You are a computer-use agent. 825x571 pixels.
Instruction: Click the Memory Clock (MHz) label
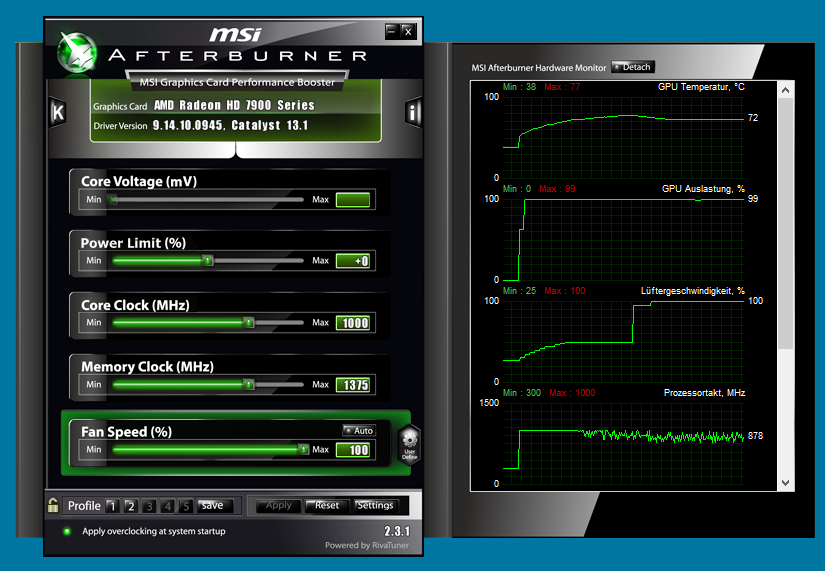click(147, 367)
